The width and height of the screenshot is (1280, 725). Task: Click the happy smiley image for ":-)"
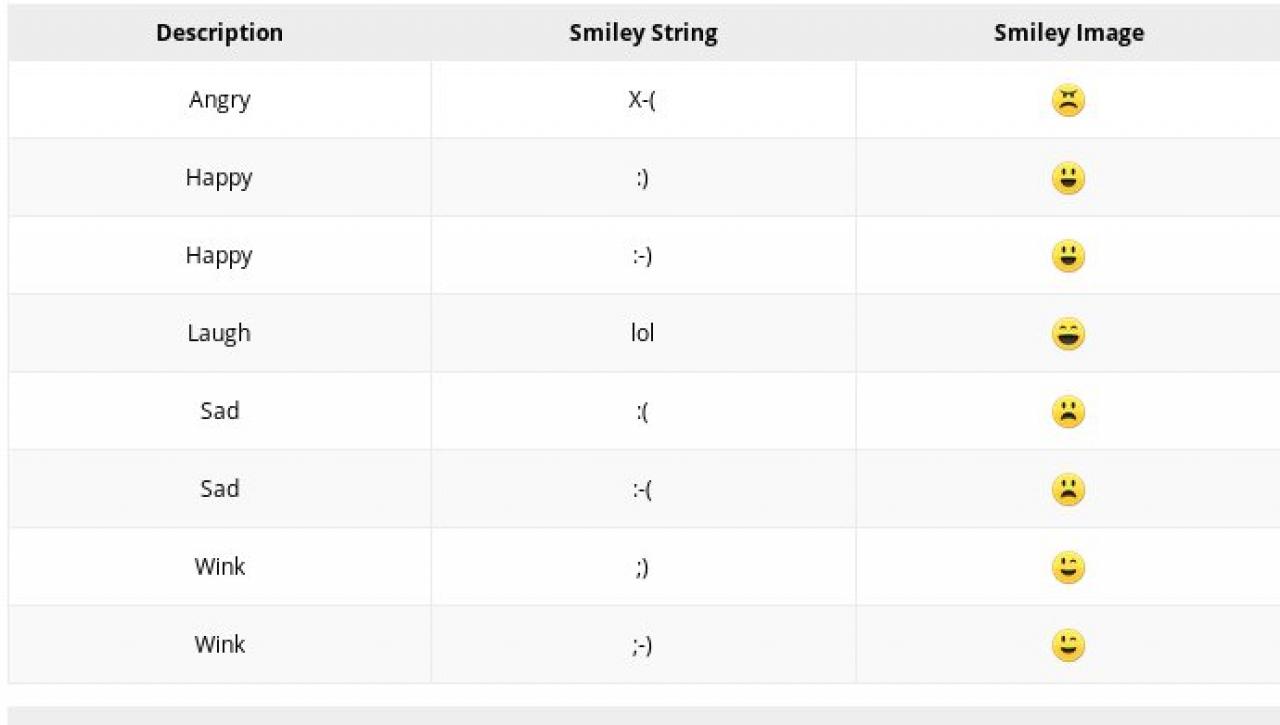(x=1068, y=257)
